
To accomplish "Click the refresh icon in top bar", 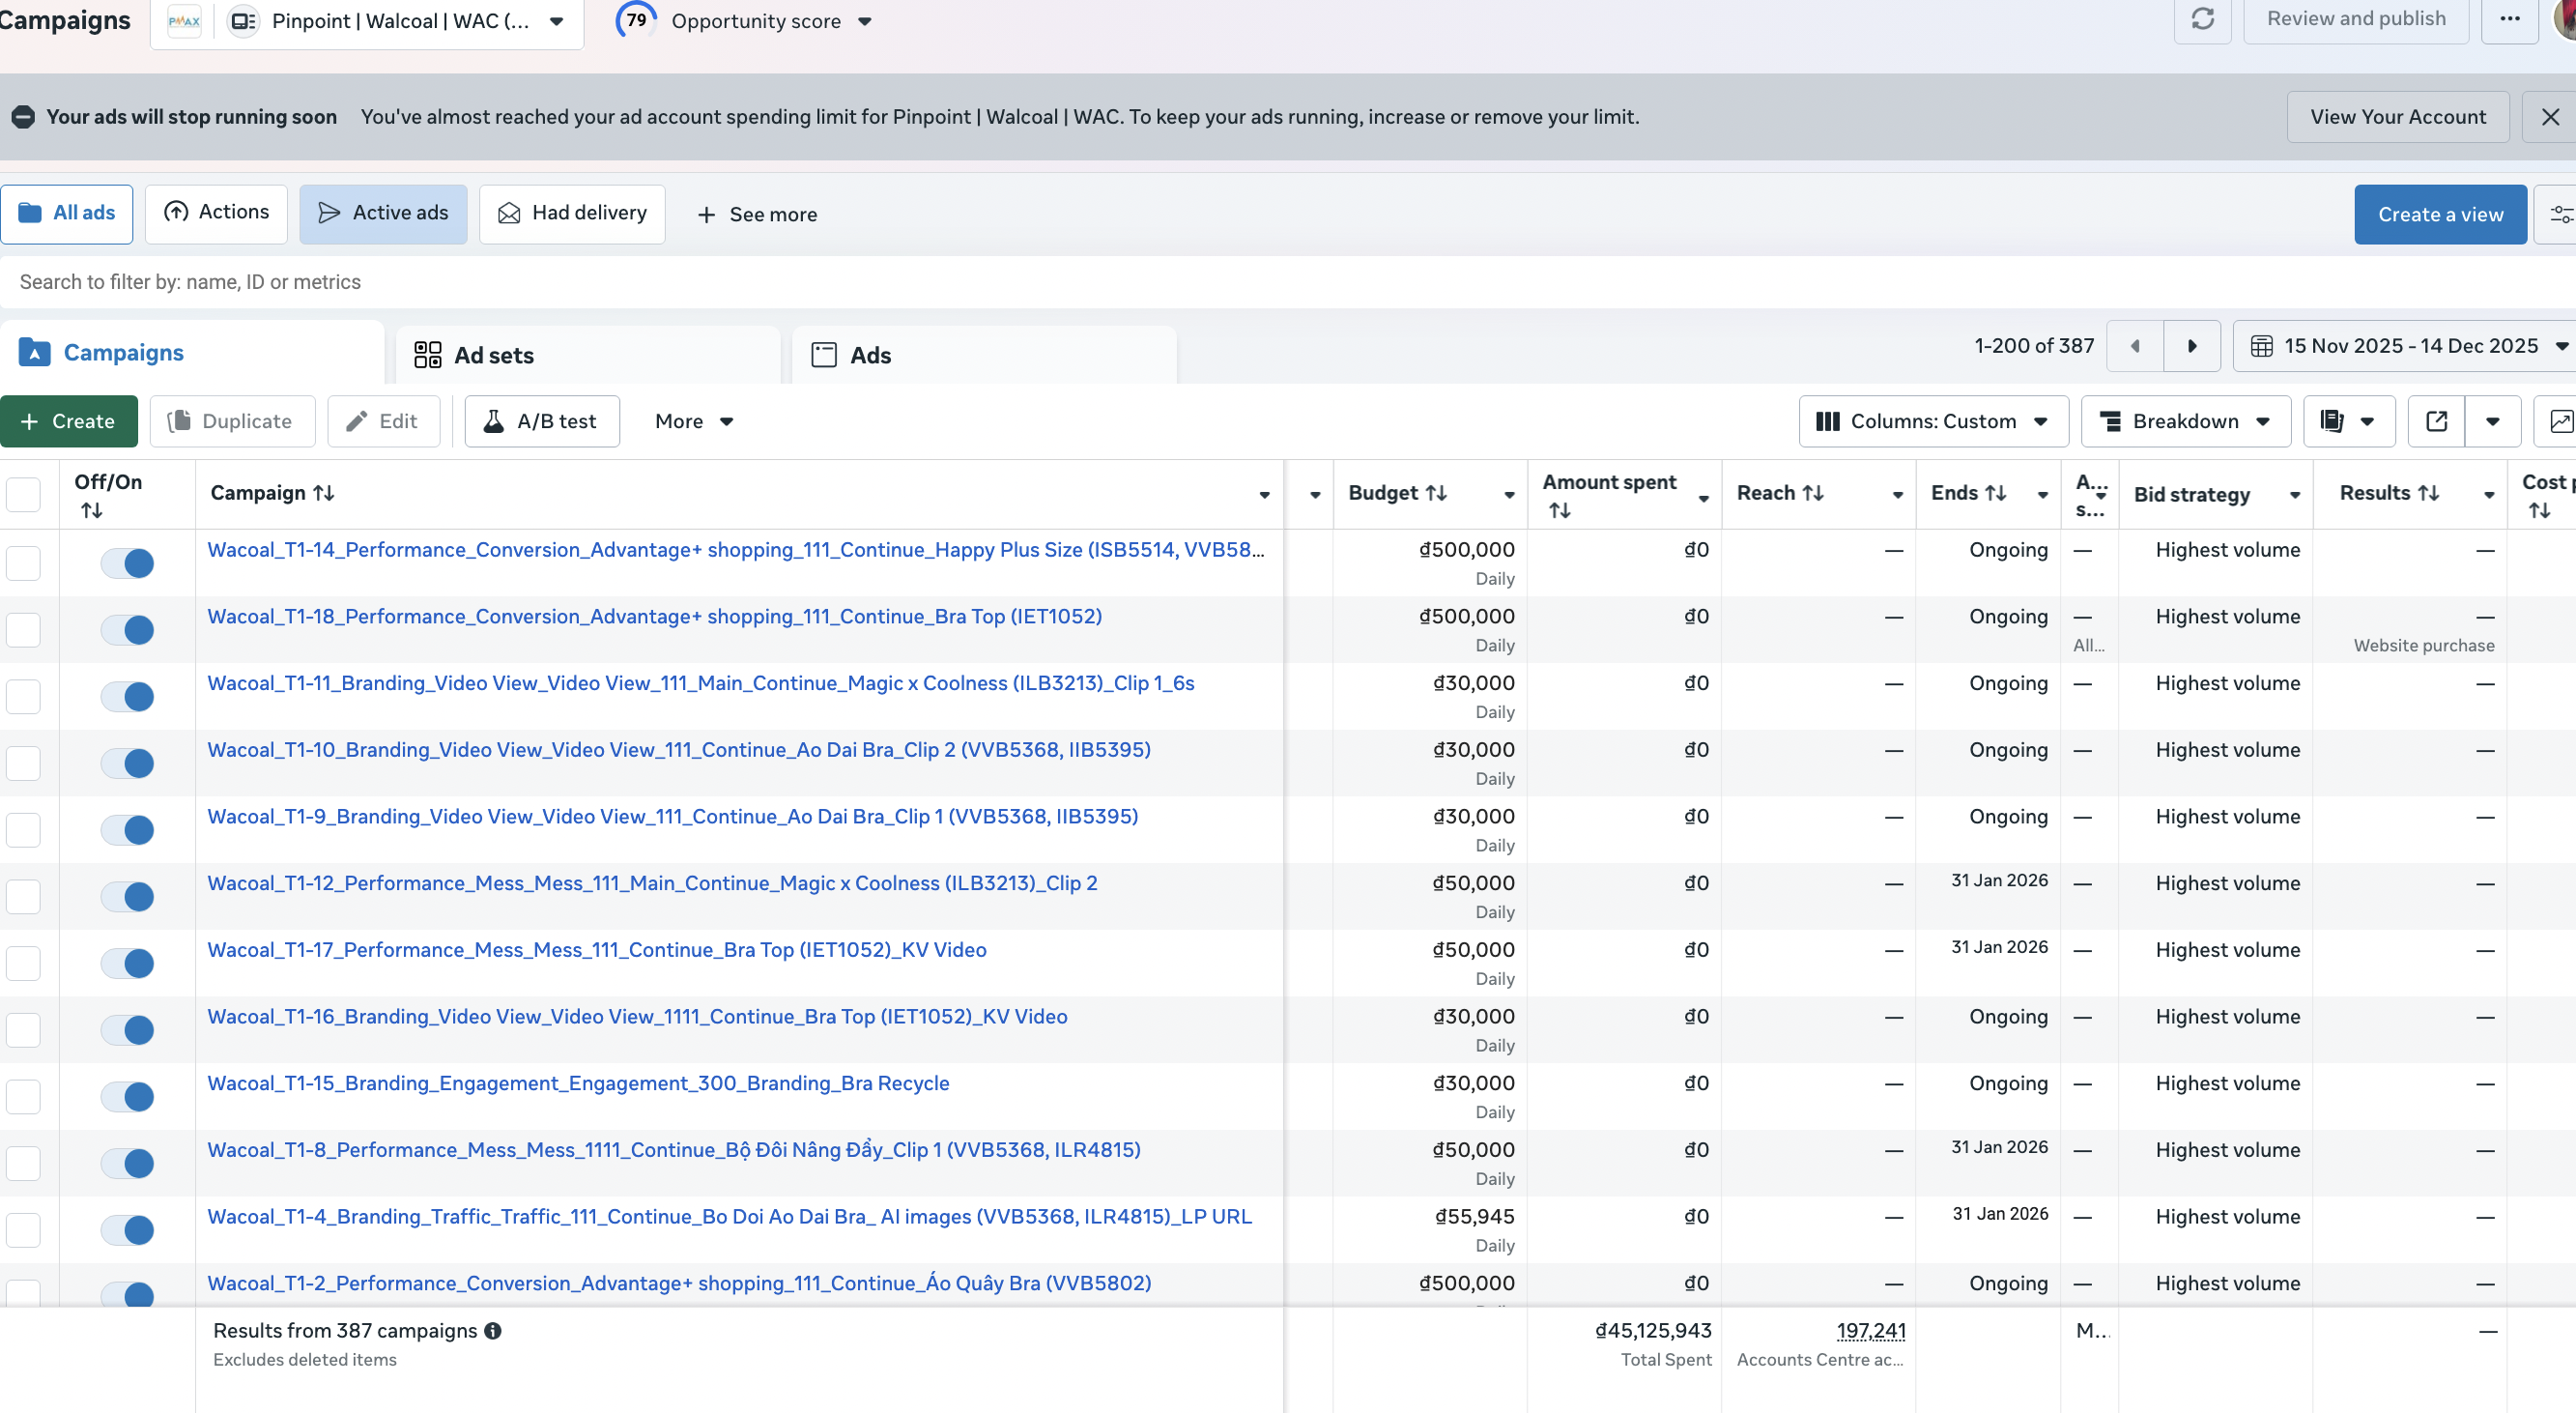I will [2202, 19].
